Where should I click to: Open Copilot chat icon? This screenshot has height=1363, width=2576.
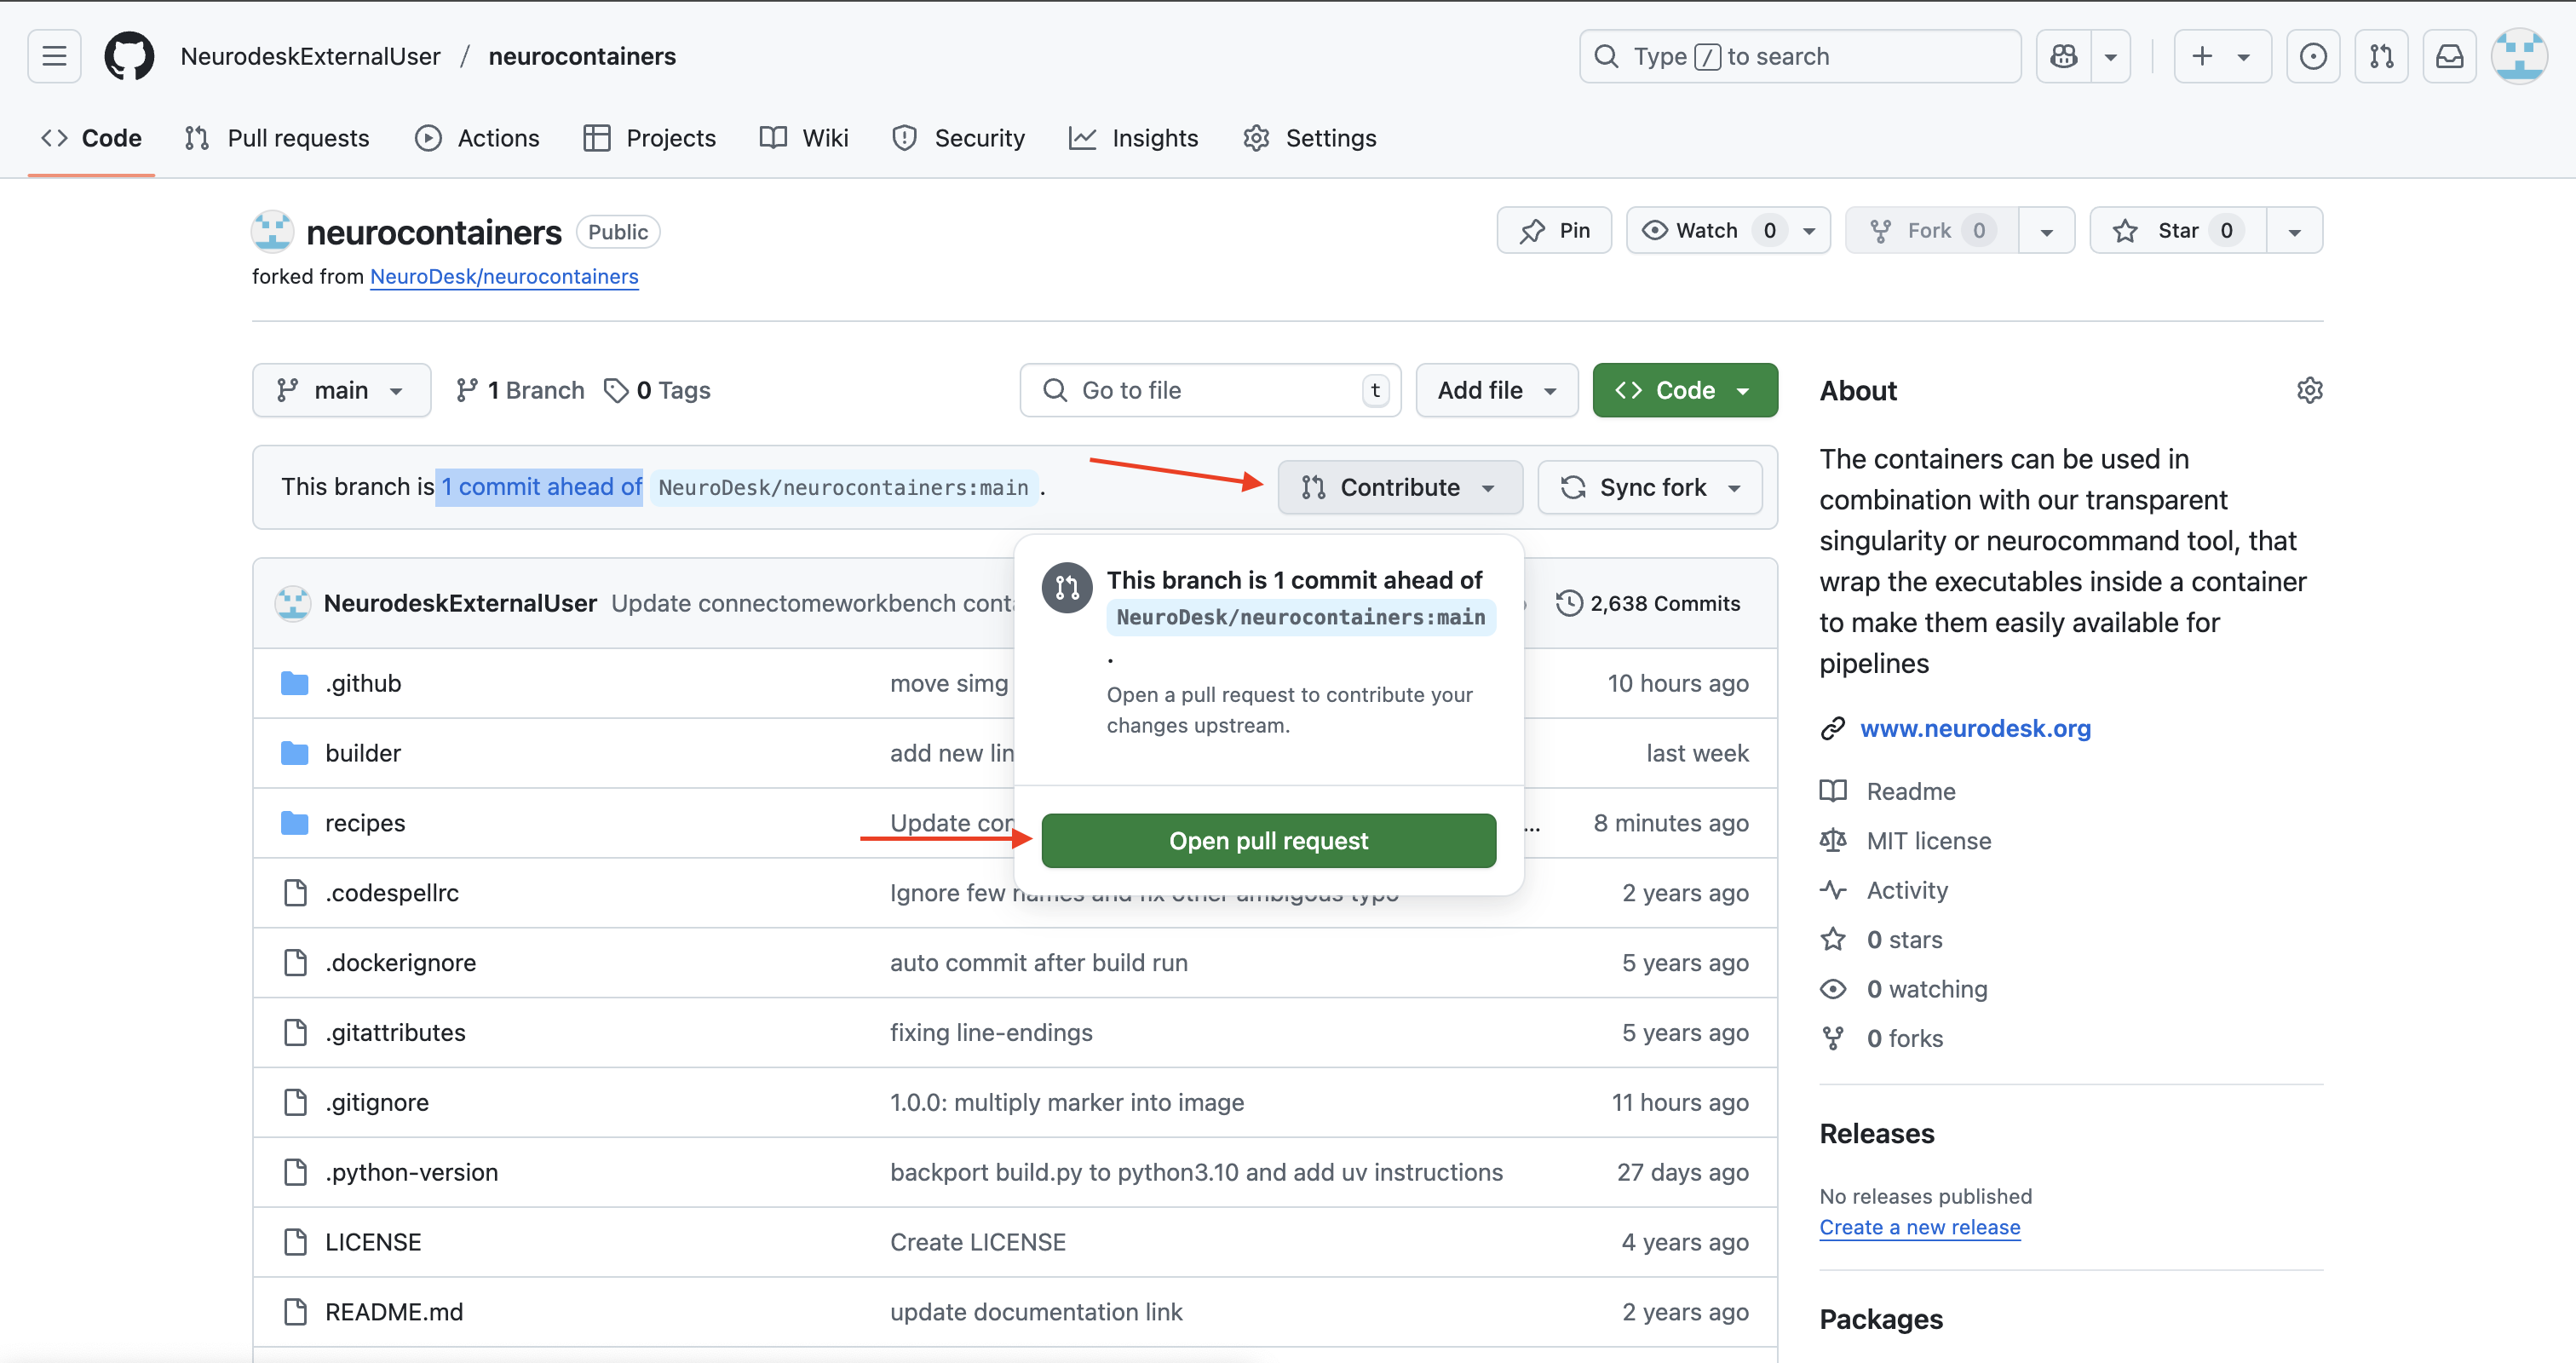[x=2063, y=56]
